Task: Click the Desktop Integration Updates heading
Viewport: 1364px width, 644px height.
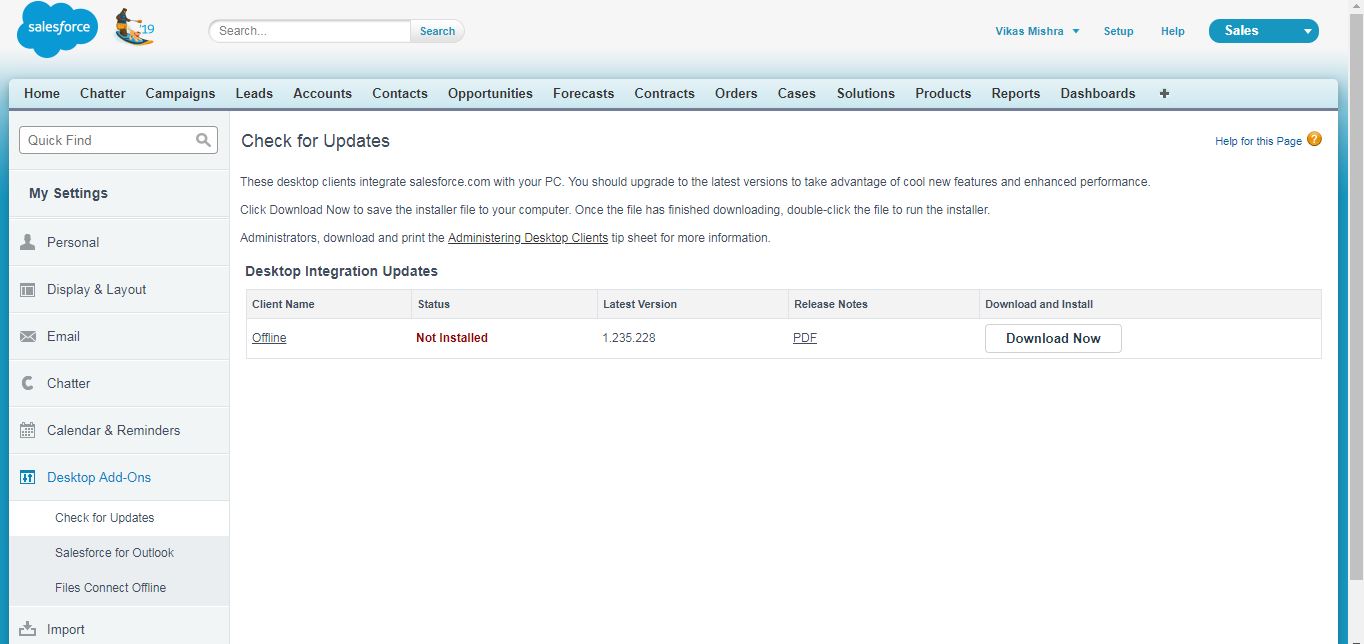Action: [341, 271]
